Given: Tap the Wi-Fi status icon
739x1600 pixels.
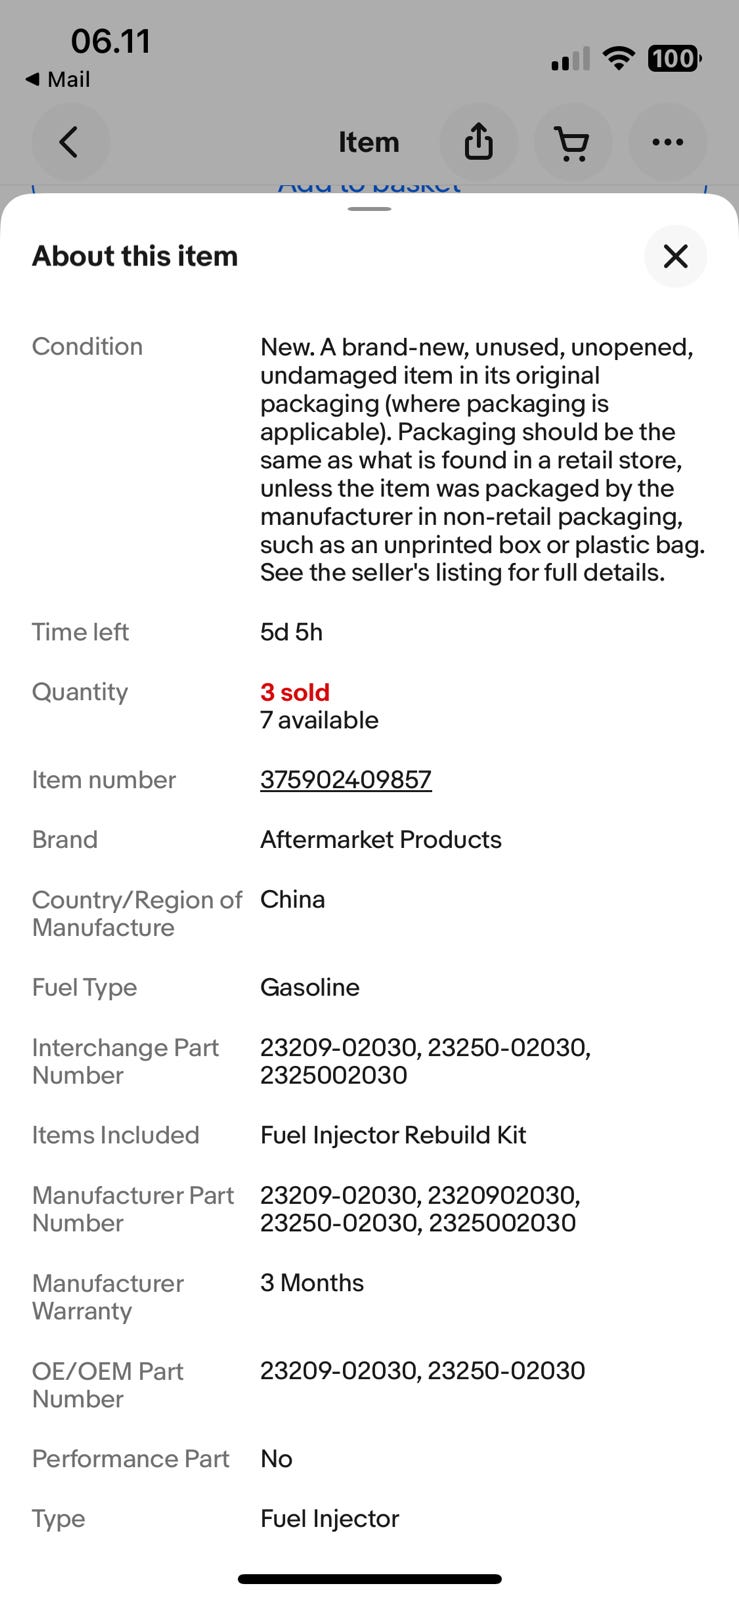Looking at the screenshot, I should point(620,58).
